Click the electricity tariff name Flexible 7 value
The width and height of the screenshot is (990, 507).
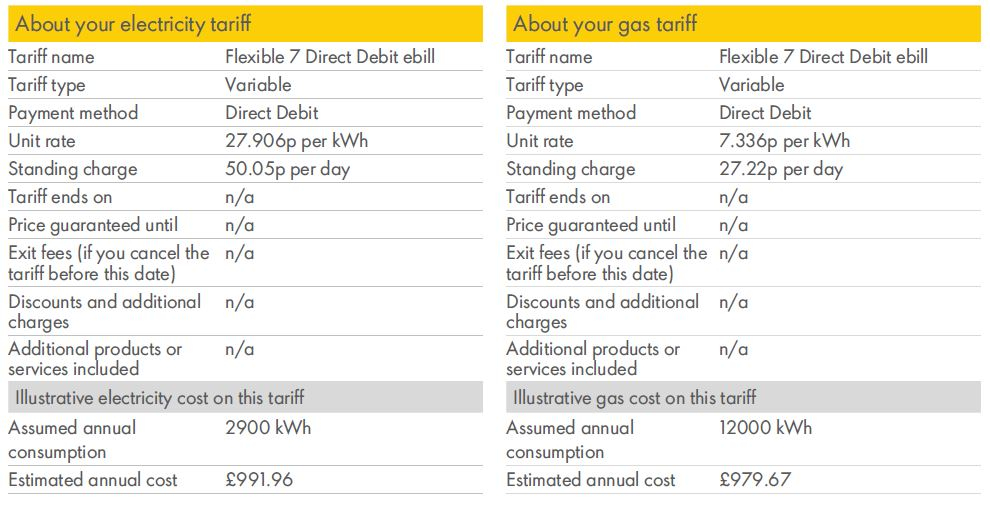coord(330,57)
